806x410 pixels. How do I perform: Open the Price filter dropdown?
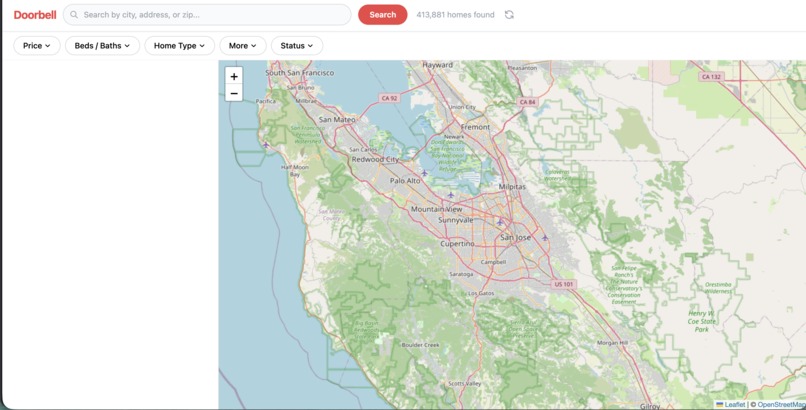[37, 46]
